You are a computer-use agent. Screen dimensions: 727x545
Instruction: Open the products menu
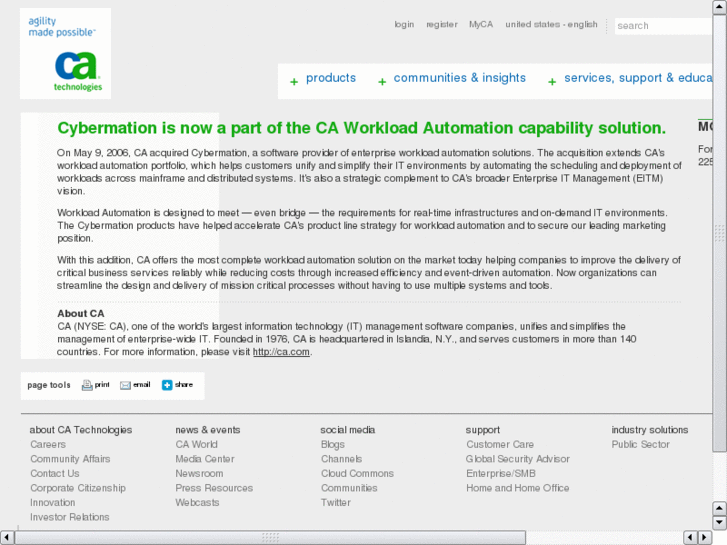[x=331, y=78]
